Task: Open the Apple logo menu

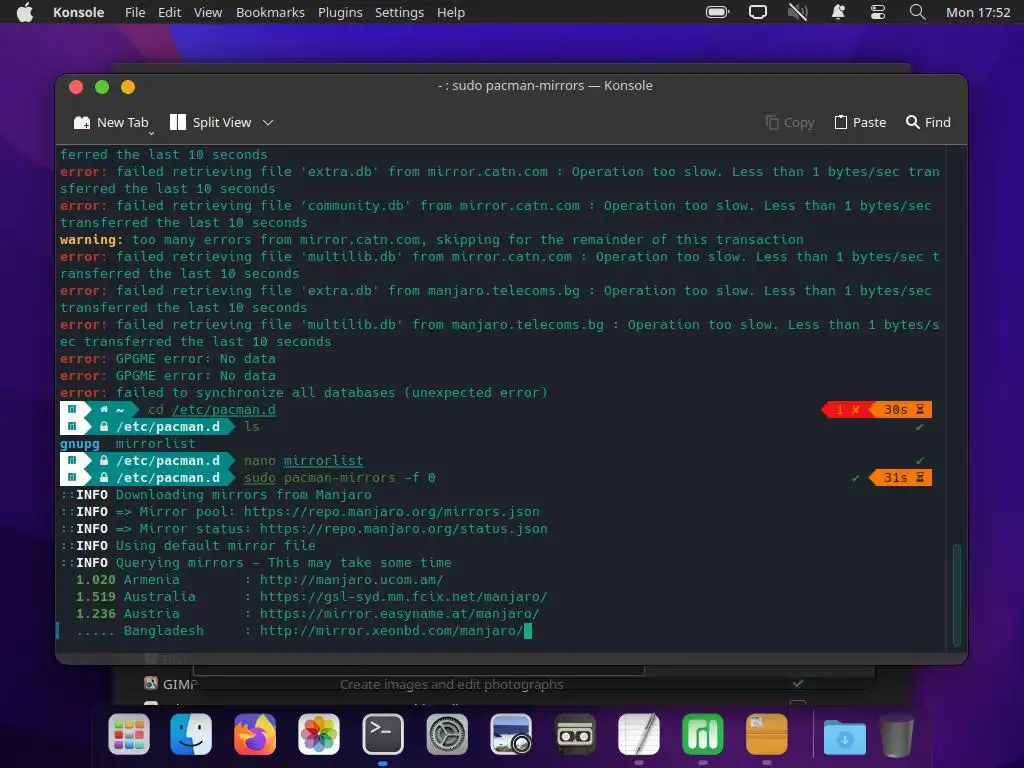Action: click(x=25, y=12)
